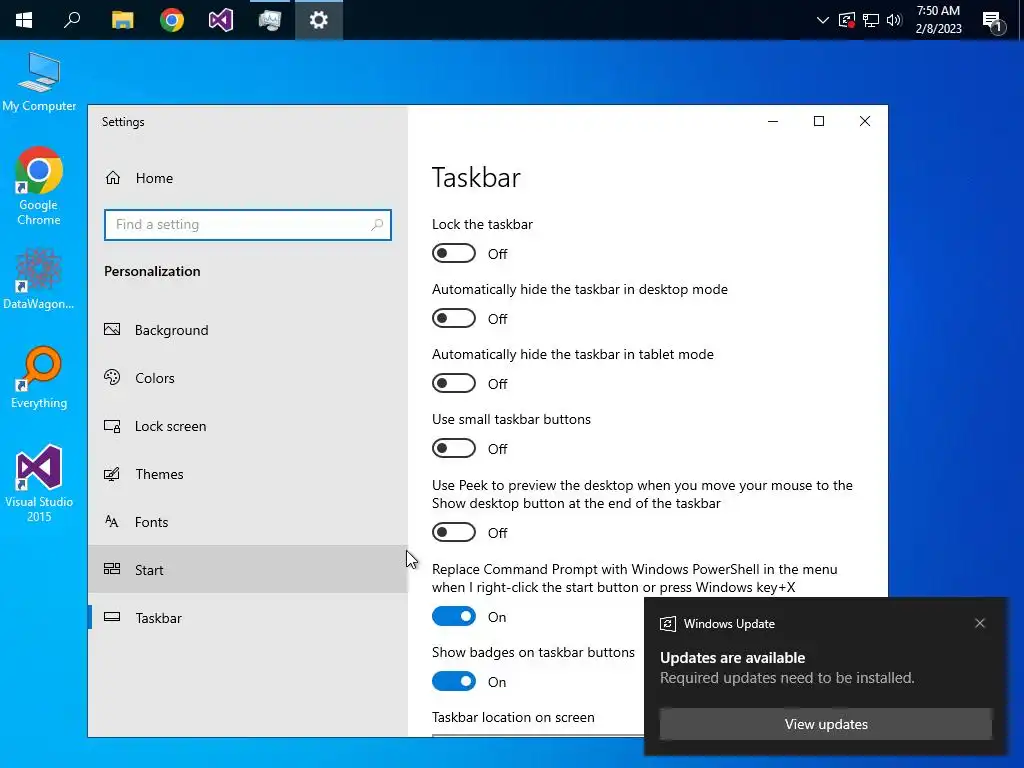Dismiss the Windows Update notification

tap(980, 623)
